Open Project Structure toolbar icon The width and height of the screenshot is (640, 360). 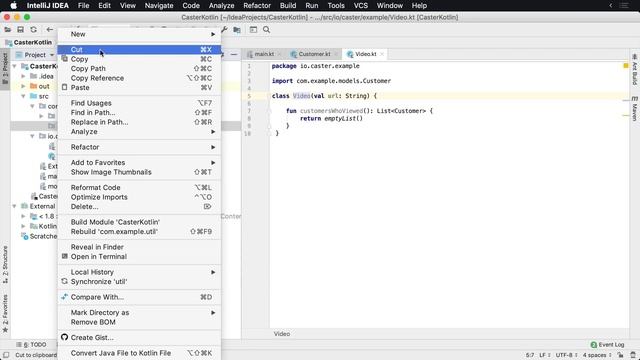coord(237,29)
